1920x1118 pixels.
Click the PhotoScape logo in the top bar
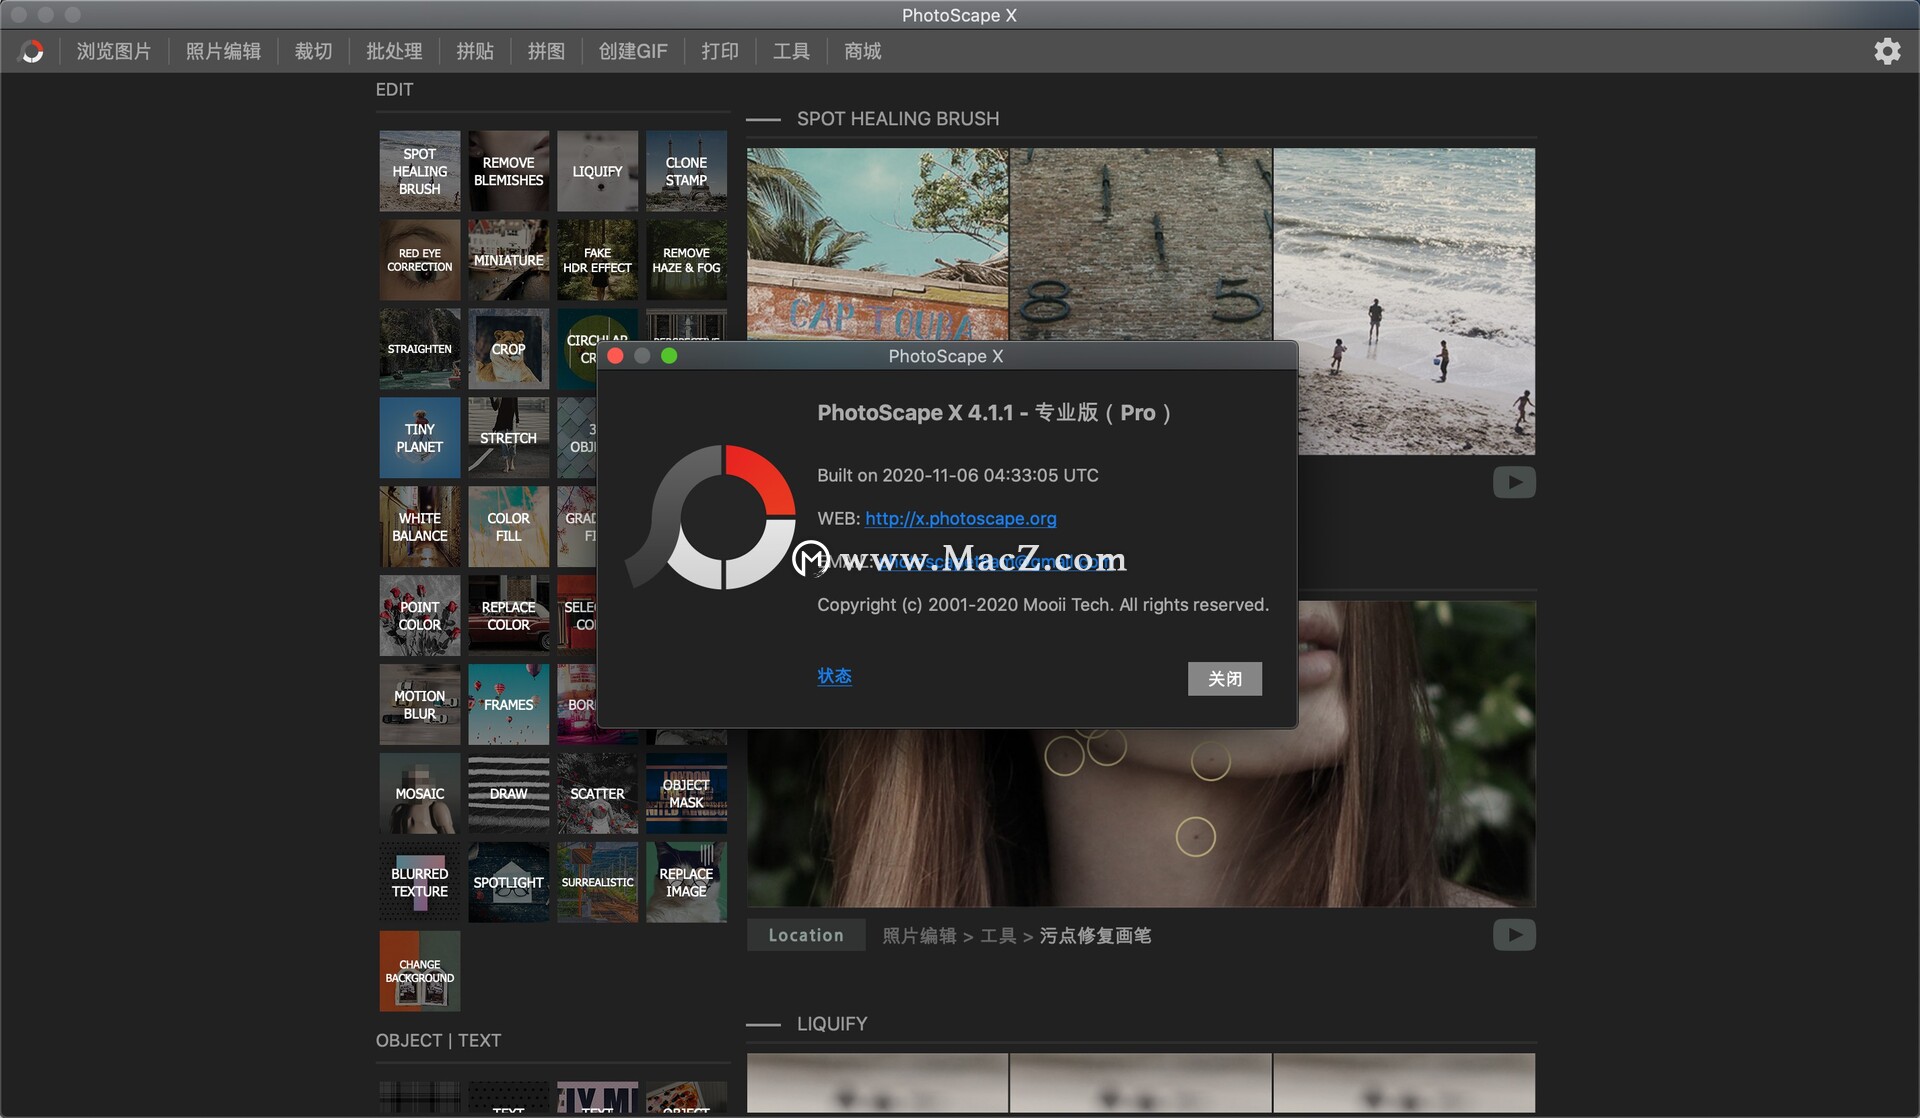tap(33, 51)
